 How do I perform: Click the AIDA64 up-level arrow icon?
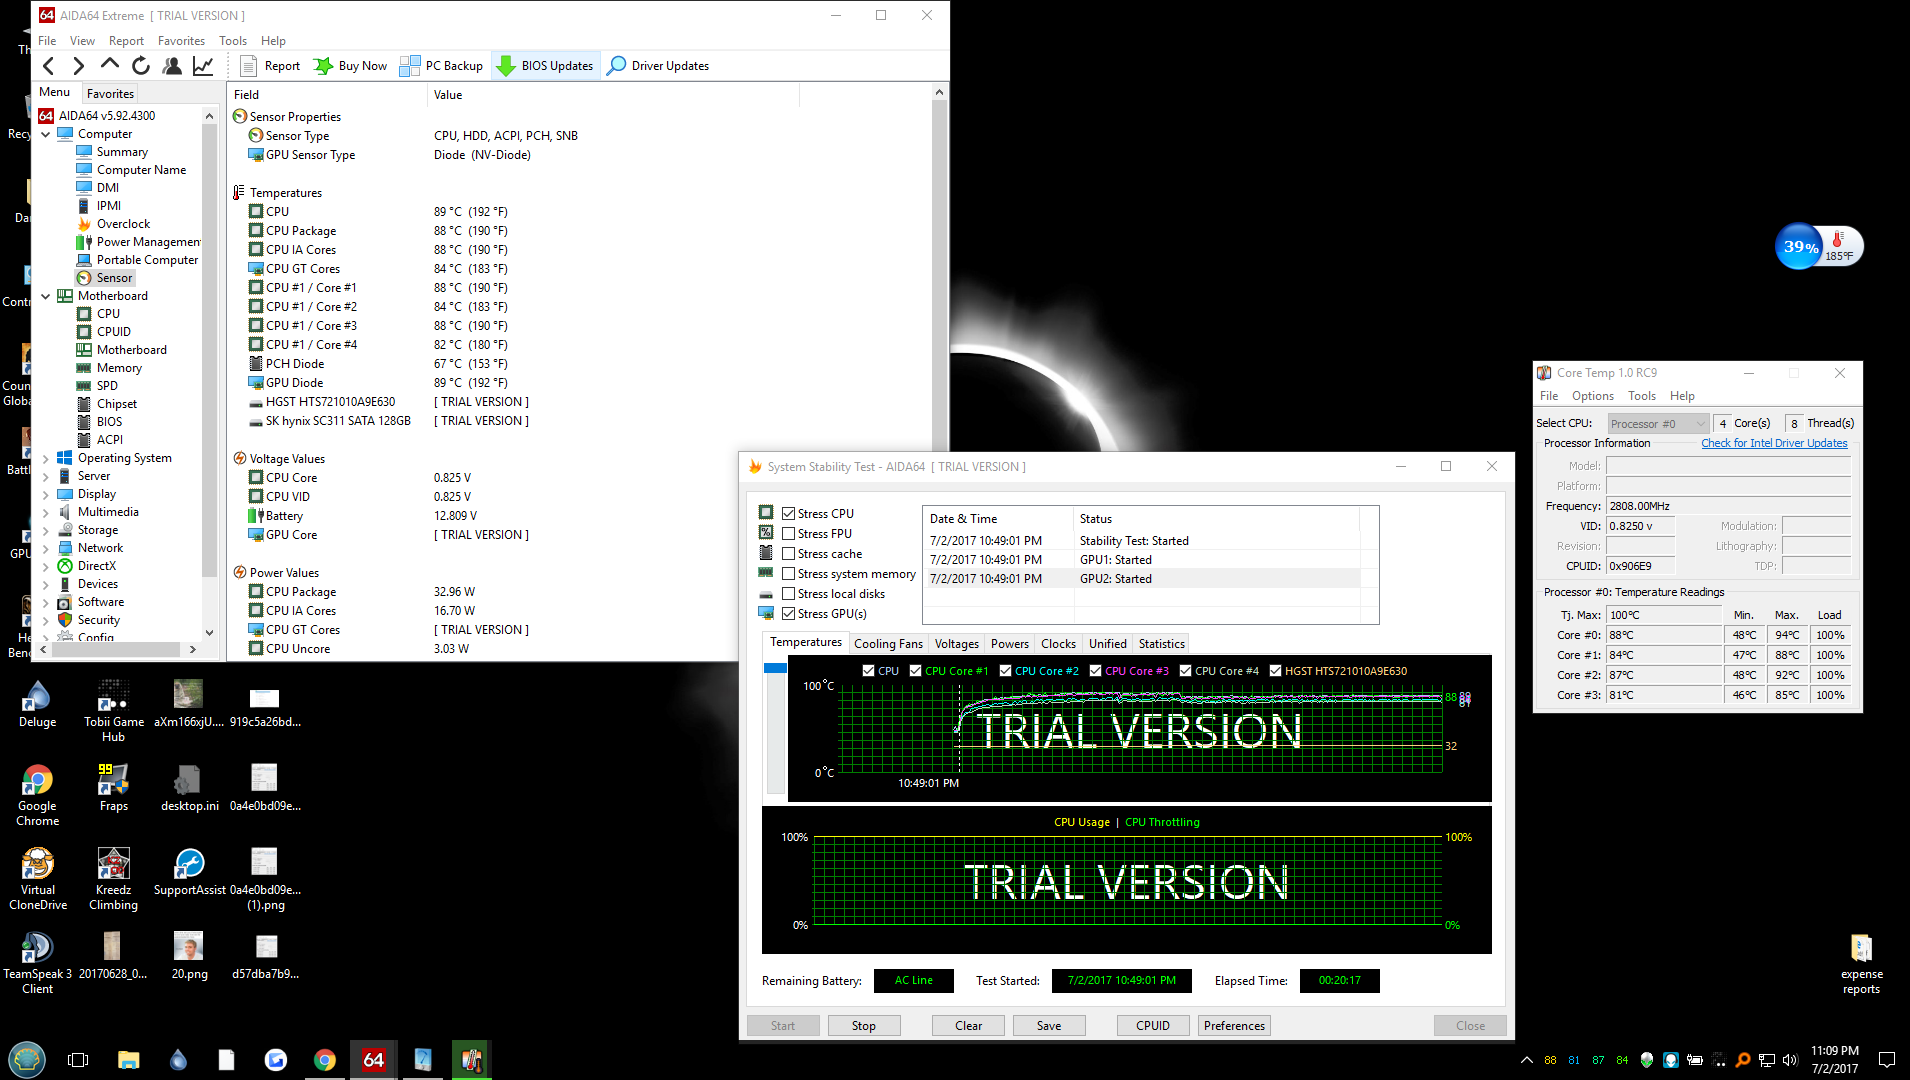point(110,66)
